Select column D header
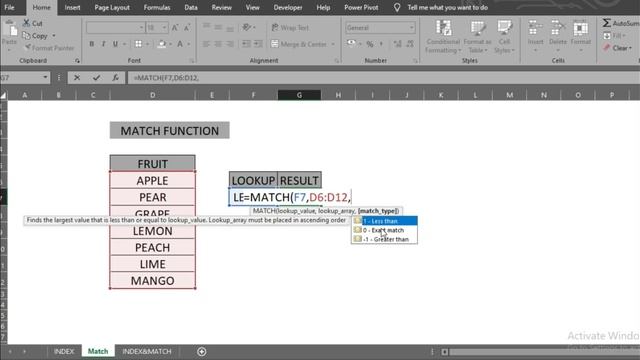Viewport: 640px width, 360px height. [153, 95]
